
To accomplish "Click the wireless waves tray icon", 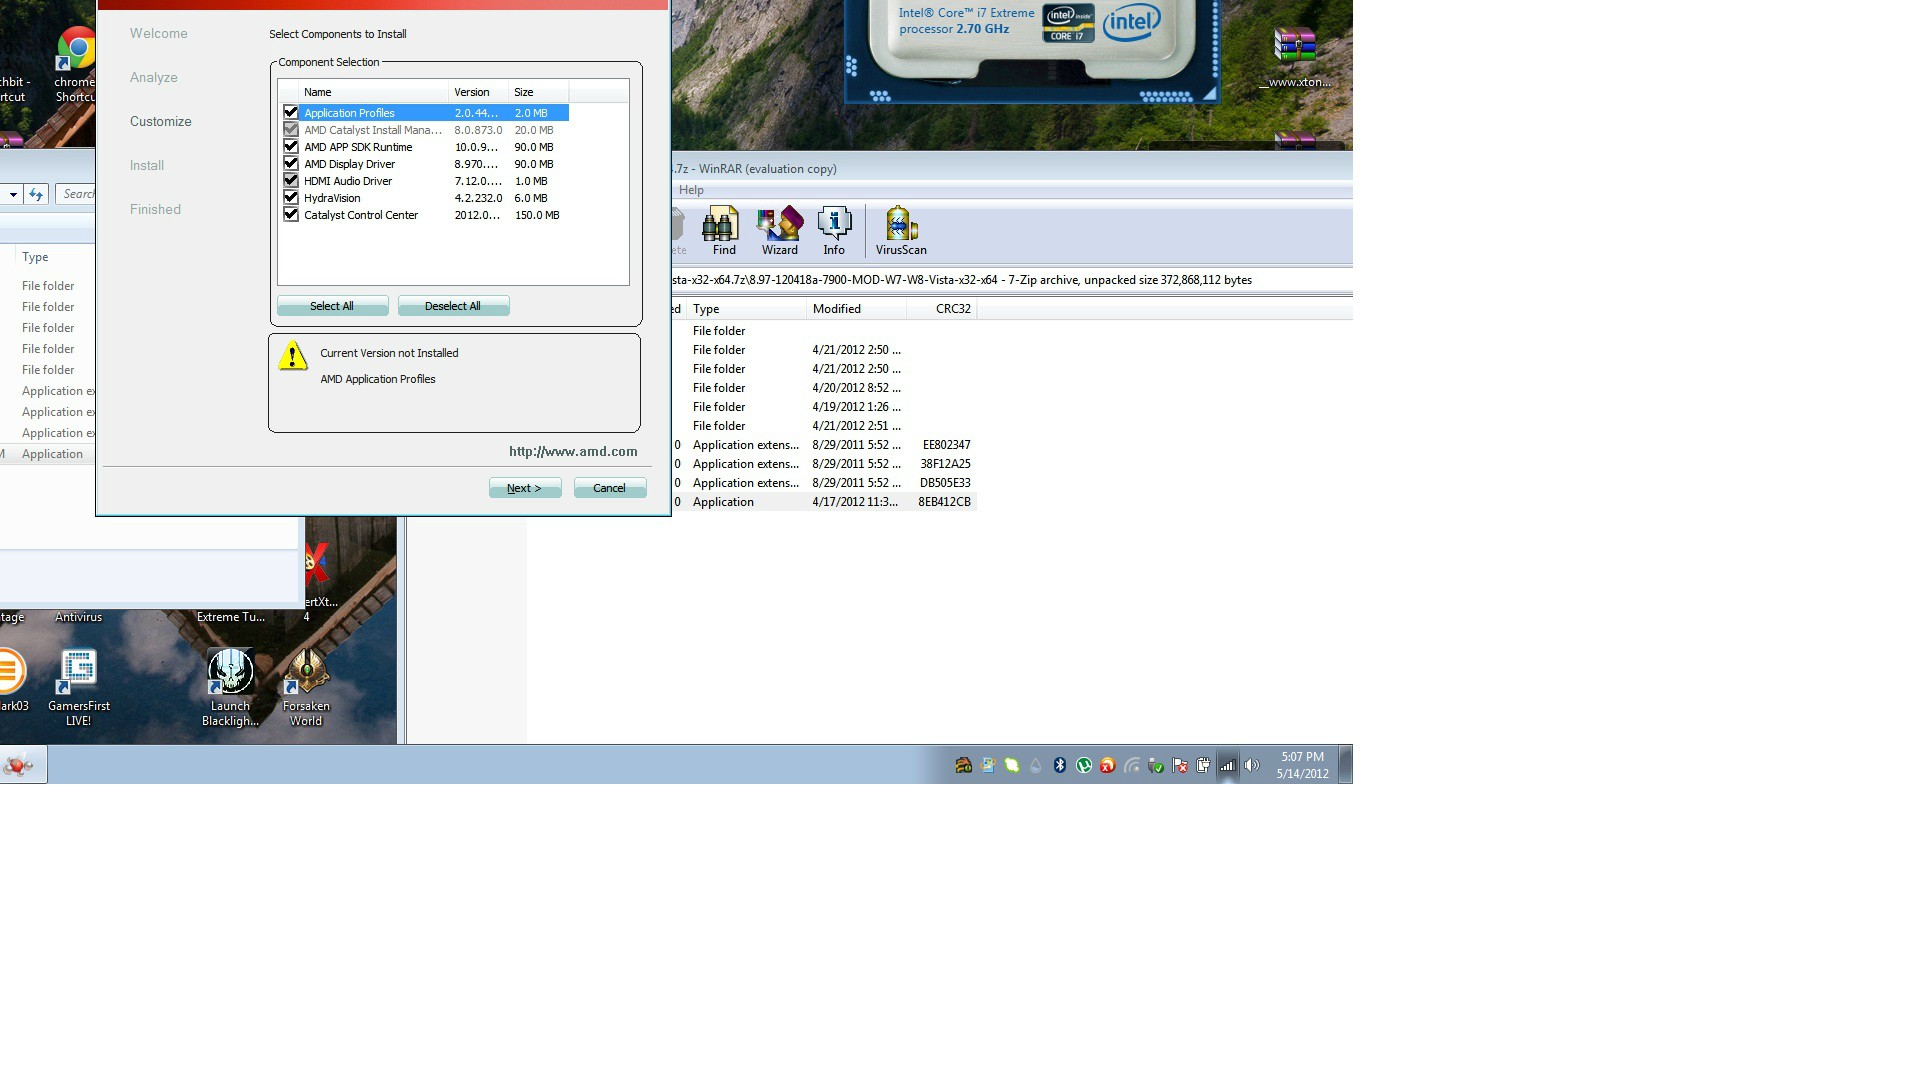I will (x=1132, y=766).
